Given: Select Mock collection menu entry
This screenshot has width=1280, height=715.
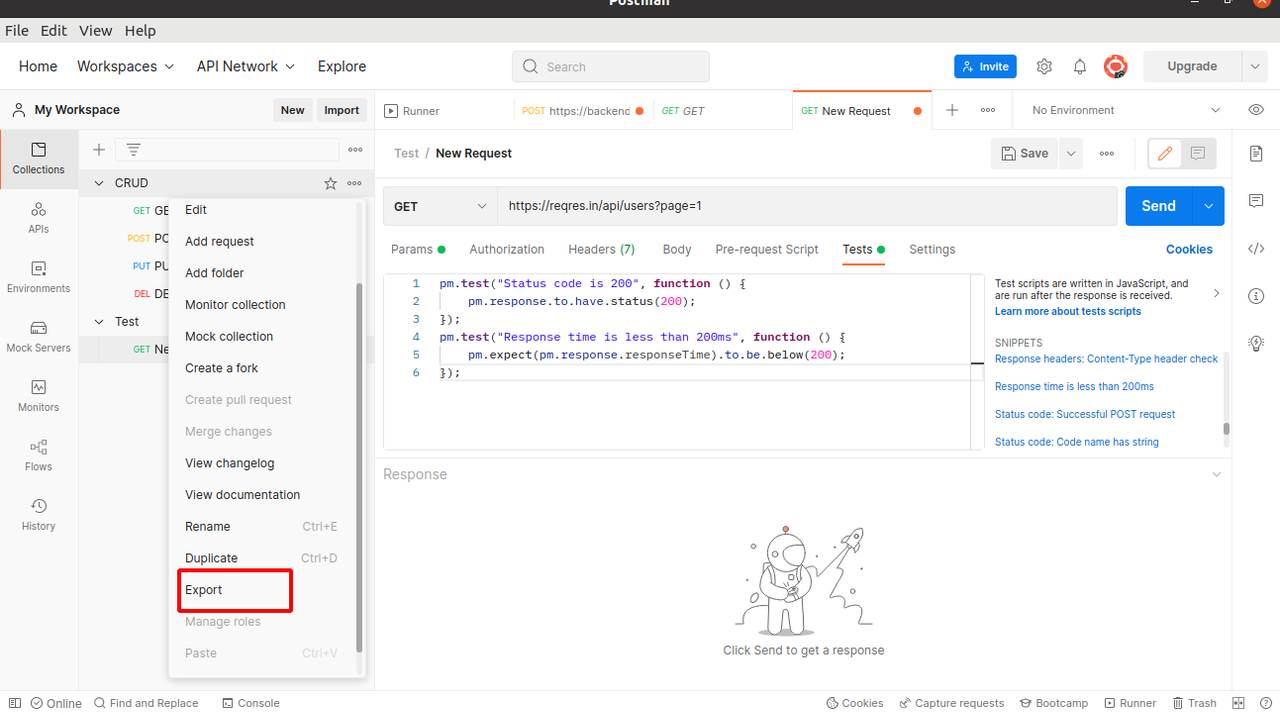Looking at the screenshot, I should [266, 336].
